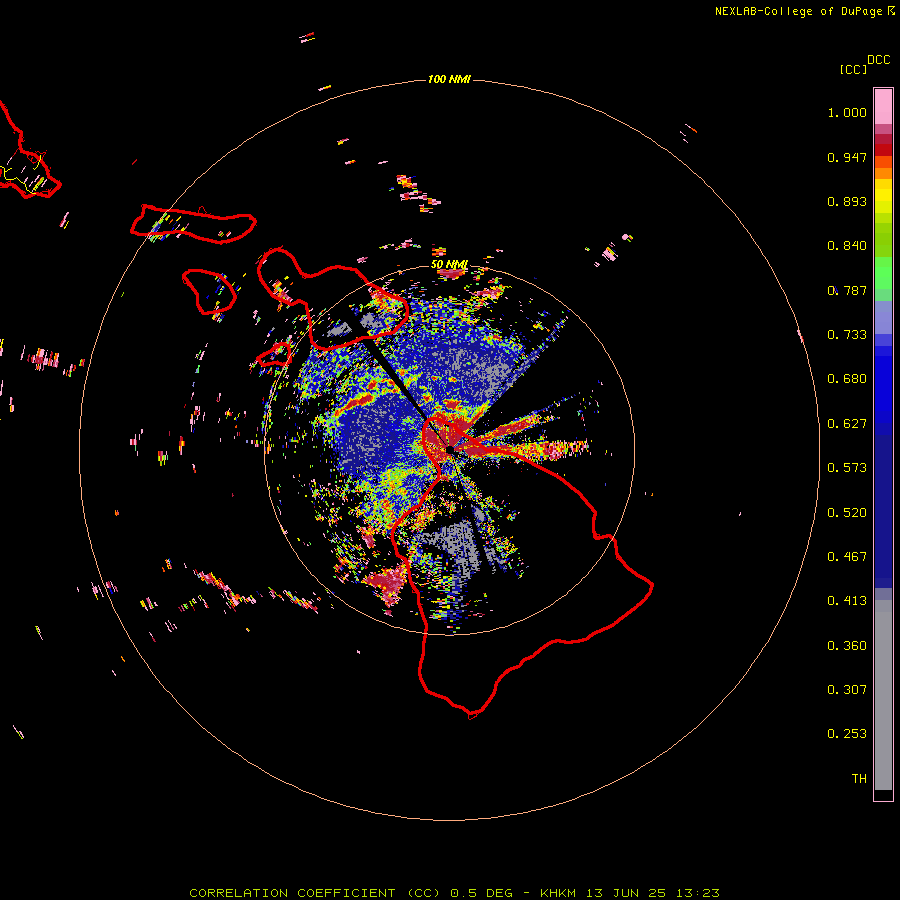The height and width of the screenshot is (900, 900).
Task: Click the 0.307 color scale value
Action: tap(847, 690)
